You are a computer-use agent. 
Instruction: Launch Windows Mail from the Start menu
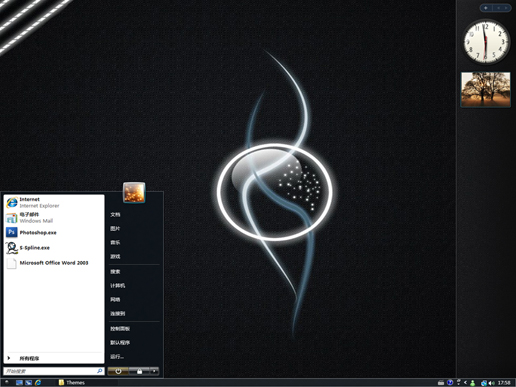pyautogui.click(x=54, y=218)
